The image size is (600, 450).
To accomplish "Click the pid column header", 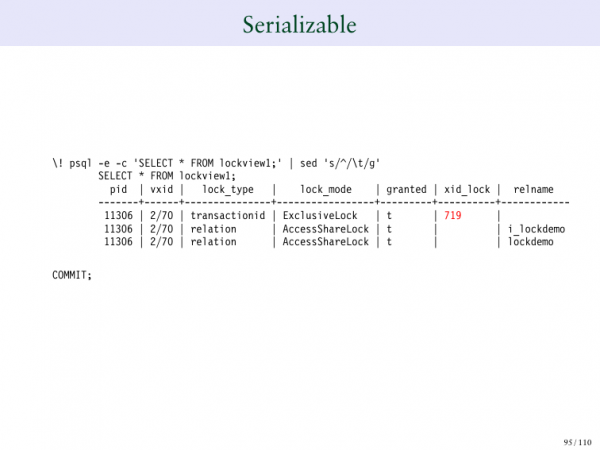I will coord(118,189).
